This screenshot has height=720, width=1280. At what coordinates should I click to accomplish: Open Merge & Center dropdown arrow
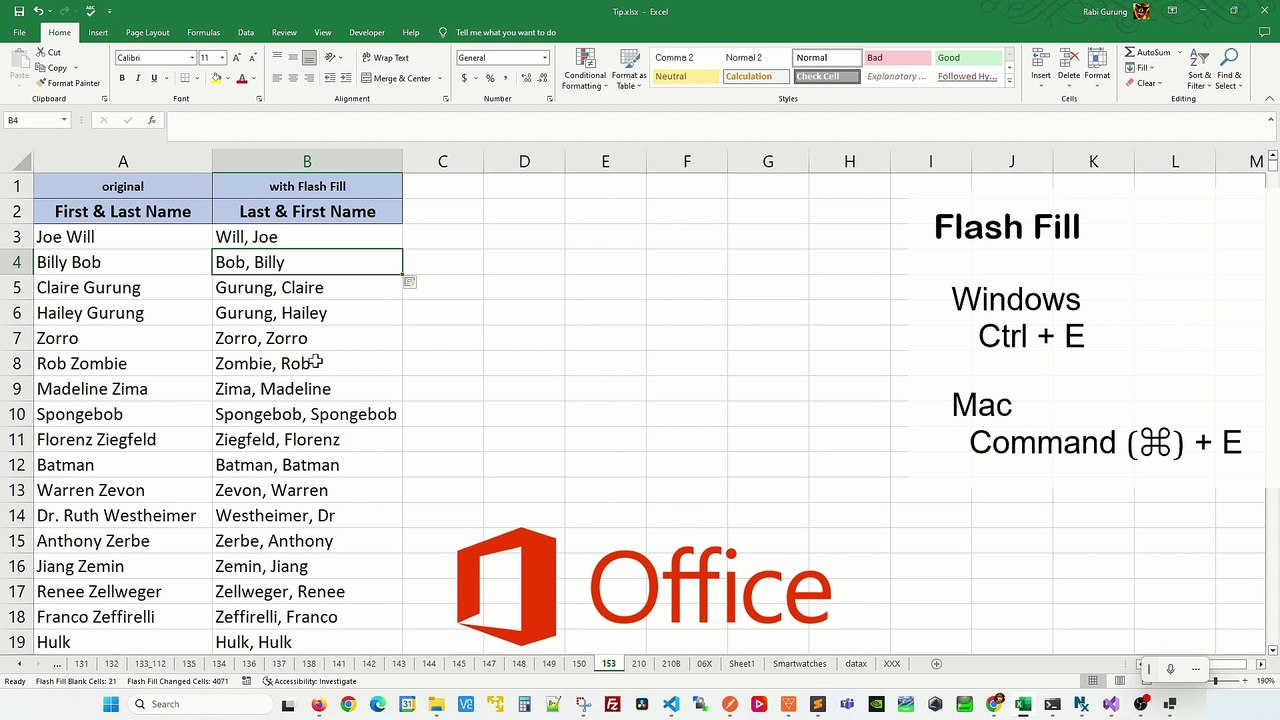click(440, 78)
